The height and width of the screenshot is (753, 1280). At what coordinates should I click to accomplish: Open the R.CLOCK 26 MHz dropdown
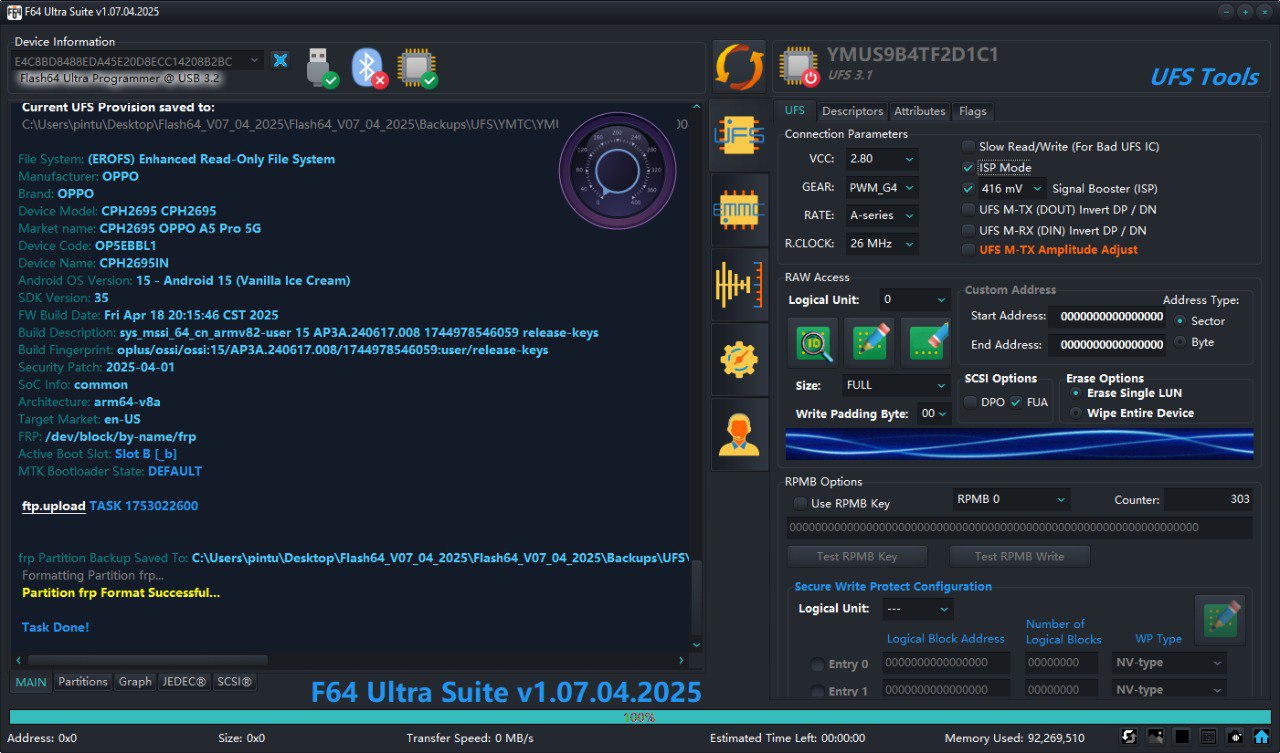point(881,243)
